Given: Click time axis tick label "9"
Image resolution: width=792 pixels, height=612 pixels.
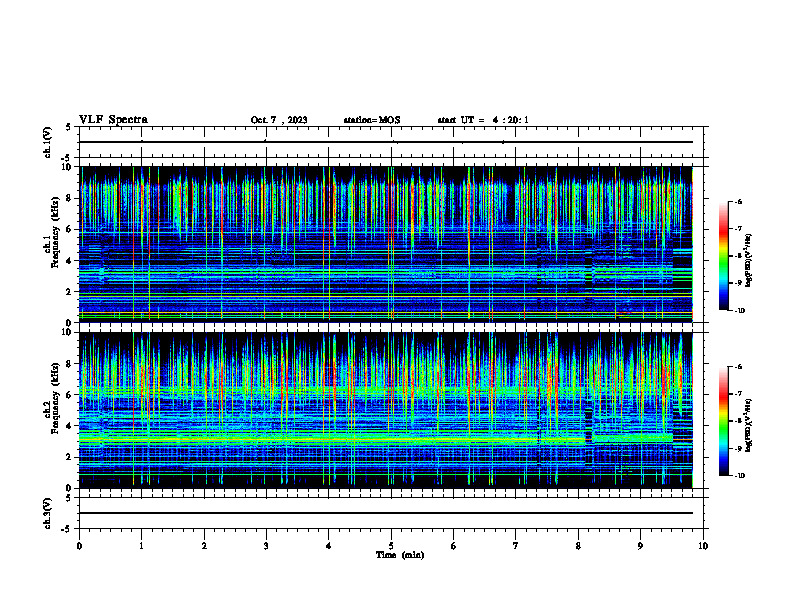Looking at the screenshot, I should click(x=640, y=546).
